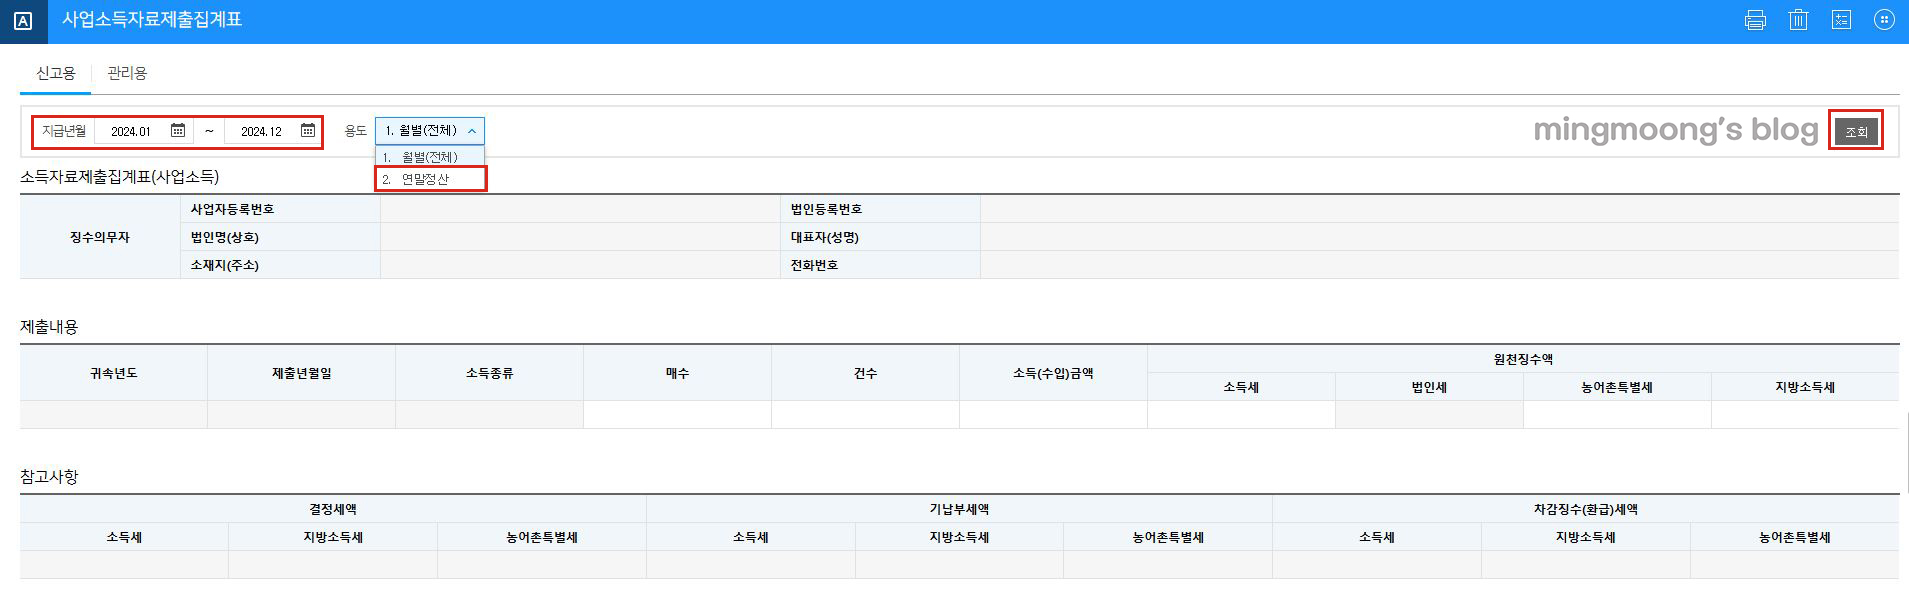This screenshot has width=1909, height=615.
Task: Click the 결정세액 group header
Action: point(333,509)
